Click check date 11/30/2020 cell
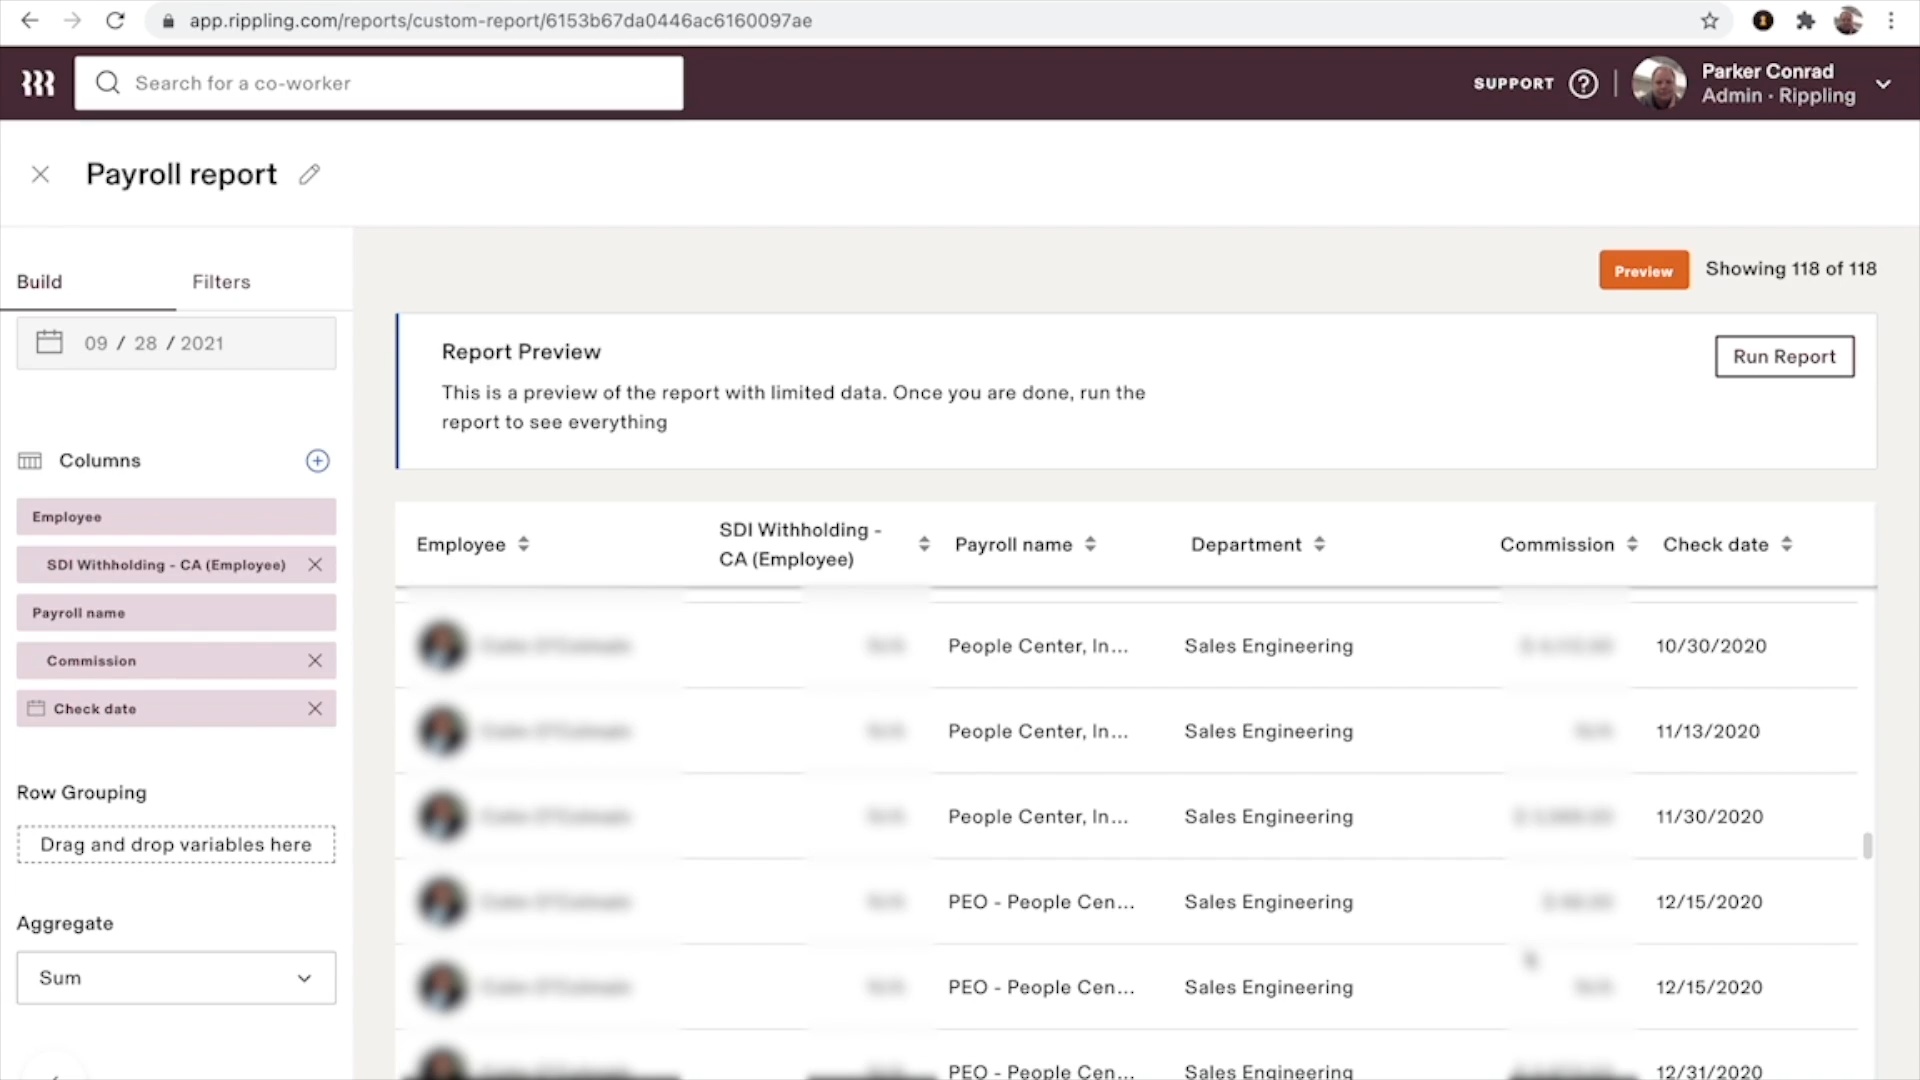The height and width of the screenshot is (1080, 1920). click(1710, 817)
